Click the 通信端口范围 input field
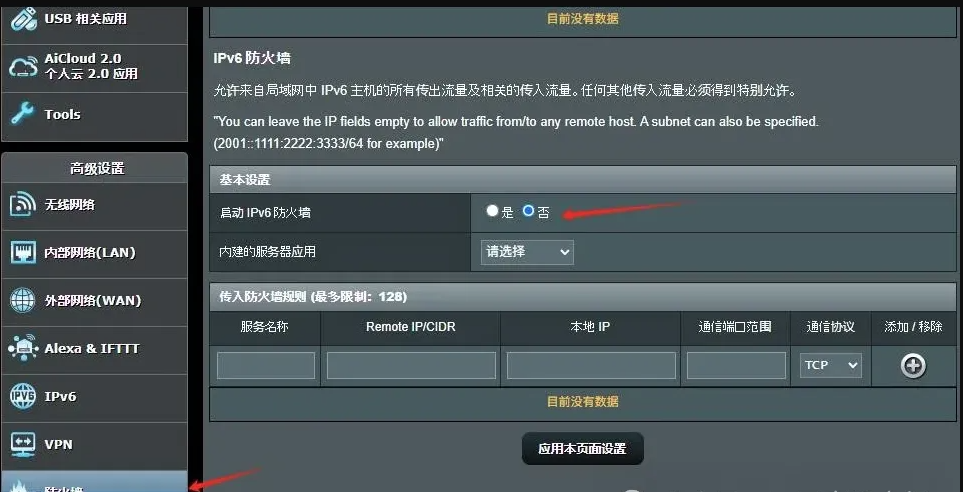The width and height of the screenshot is (963, 492). (x=736, y=365)
